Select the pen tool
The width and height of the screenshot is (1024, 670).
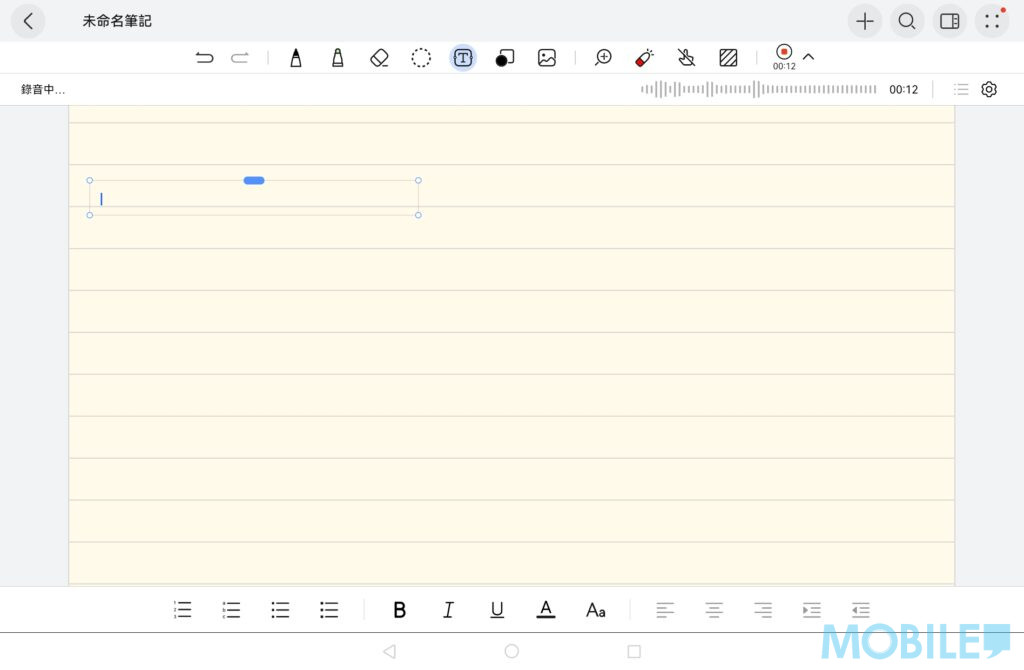pos(296,58)
